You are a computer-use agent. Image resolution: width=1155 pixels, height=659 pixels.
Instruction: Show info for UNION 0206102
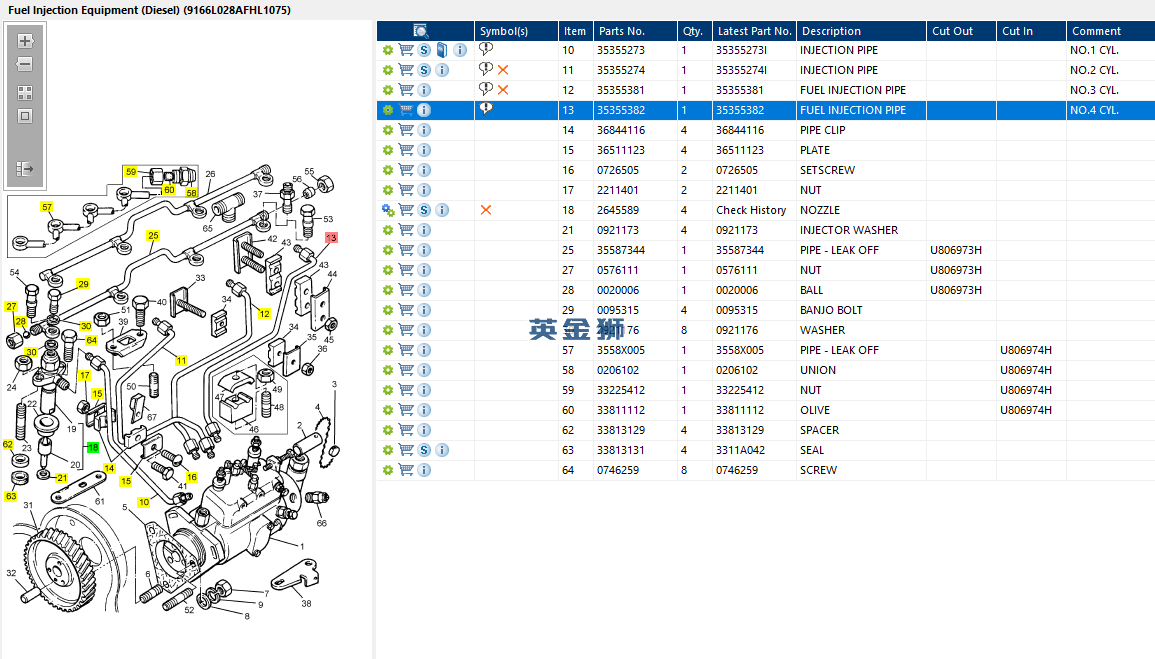coord(424,370)
